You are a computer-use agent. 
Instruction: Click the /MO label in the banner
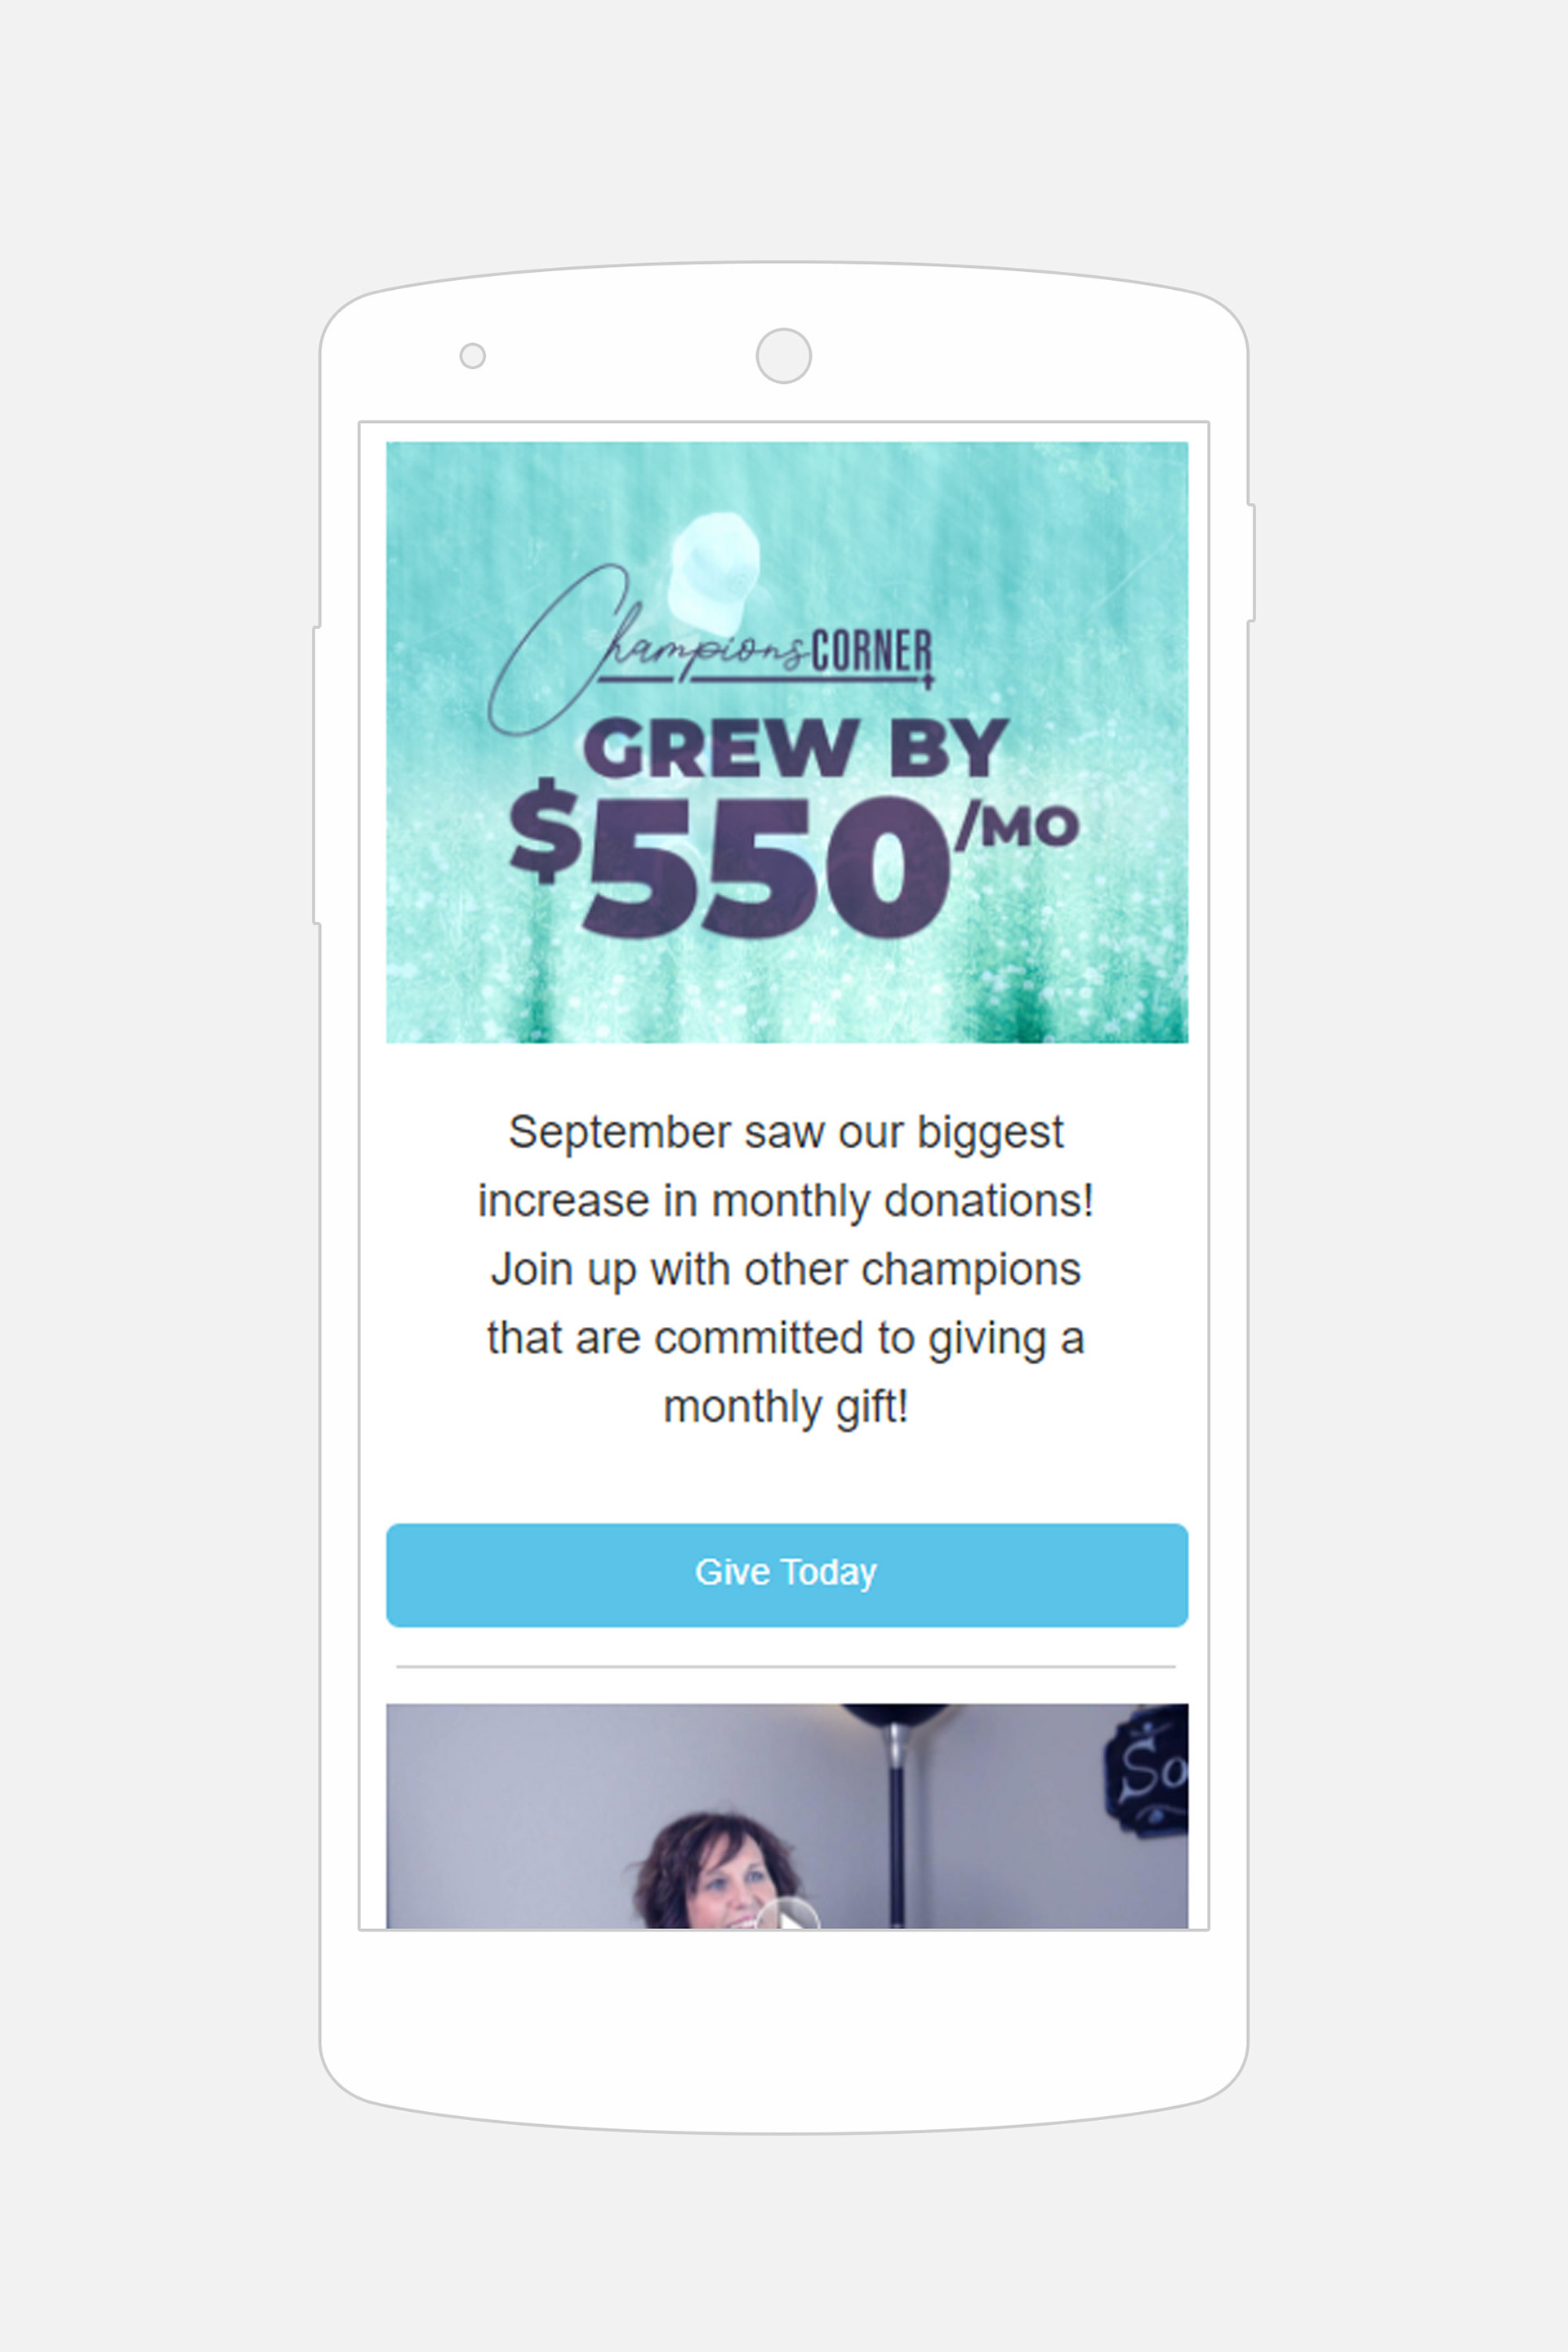point(1018,827)
